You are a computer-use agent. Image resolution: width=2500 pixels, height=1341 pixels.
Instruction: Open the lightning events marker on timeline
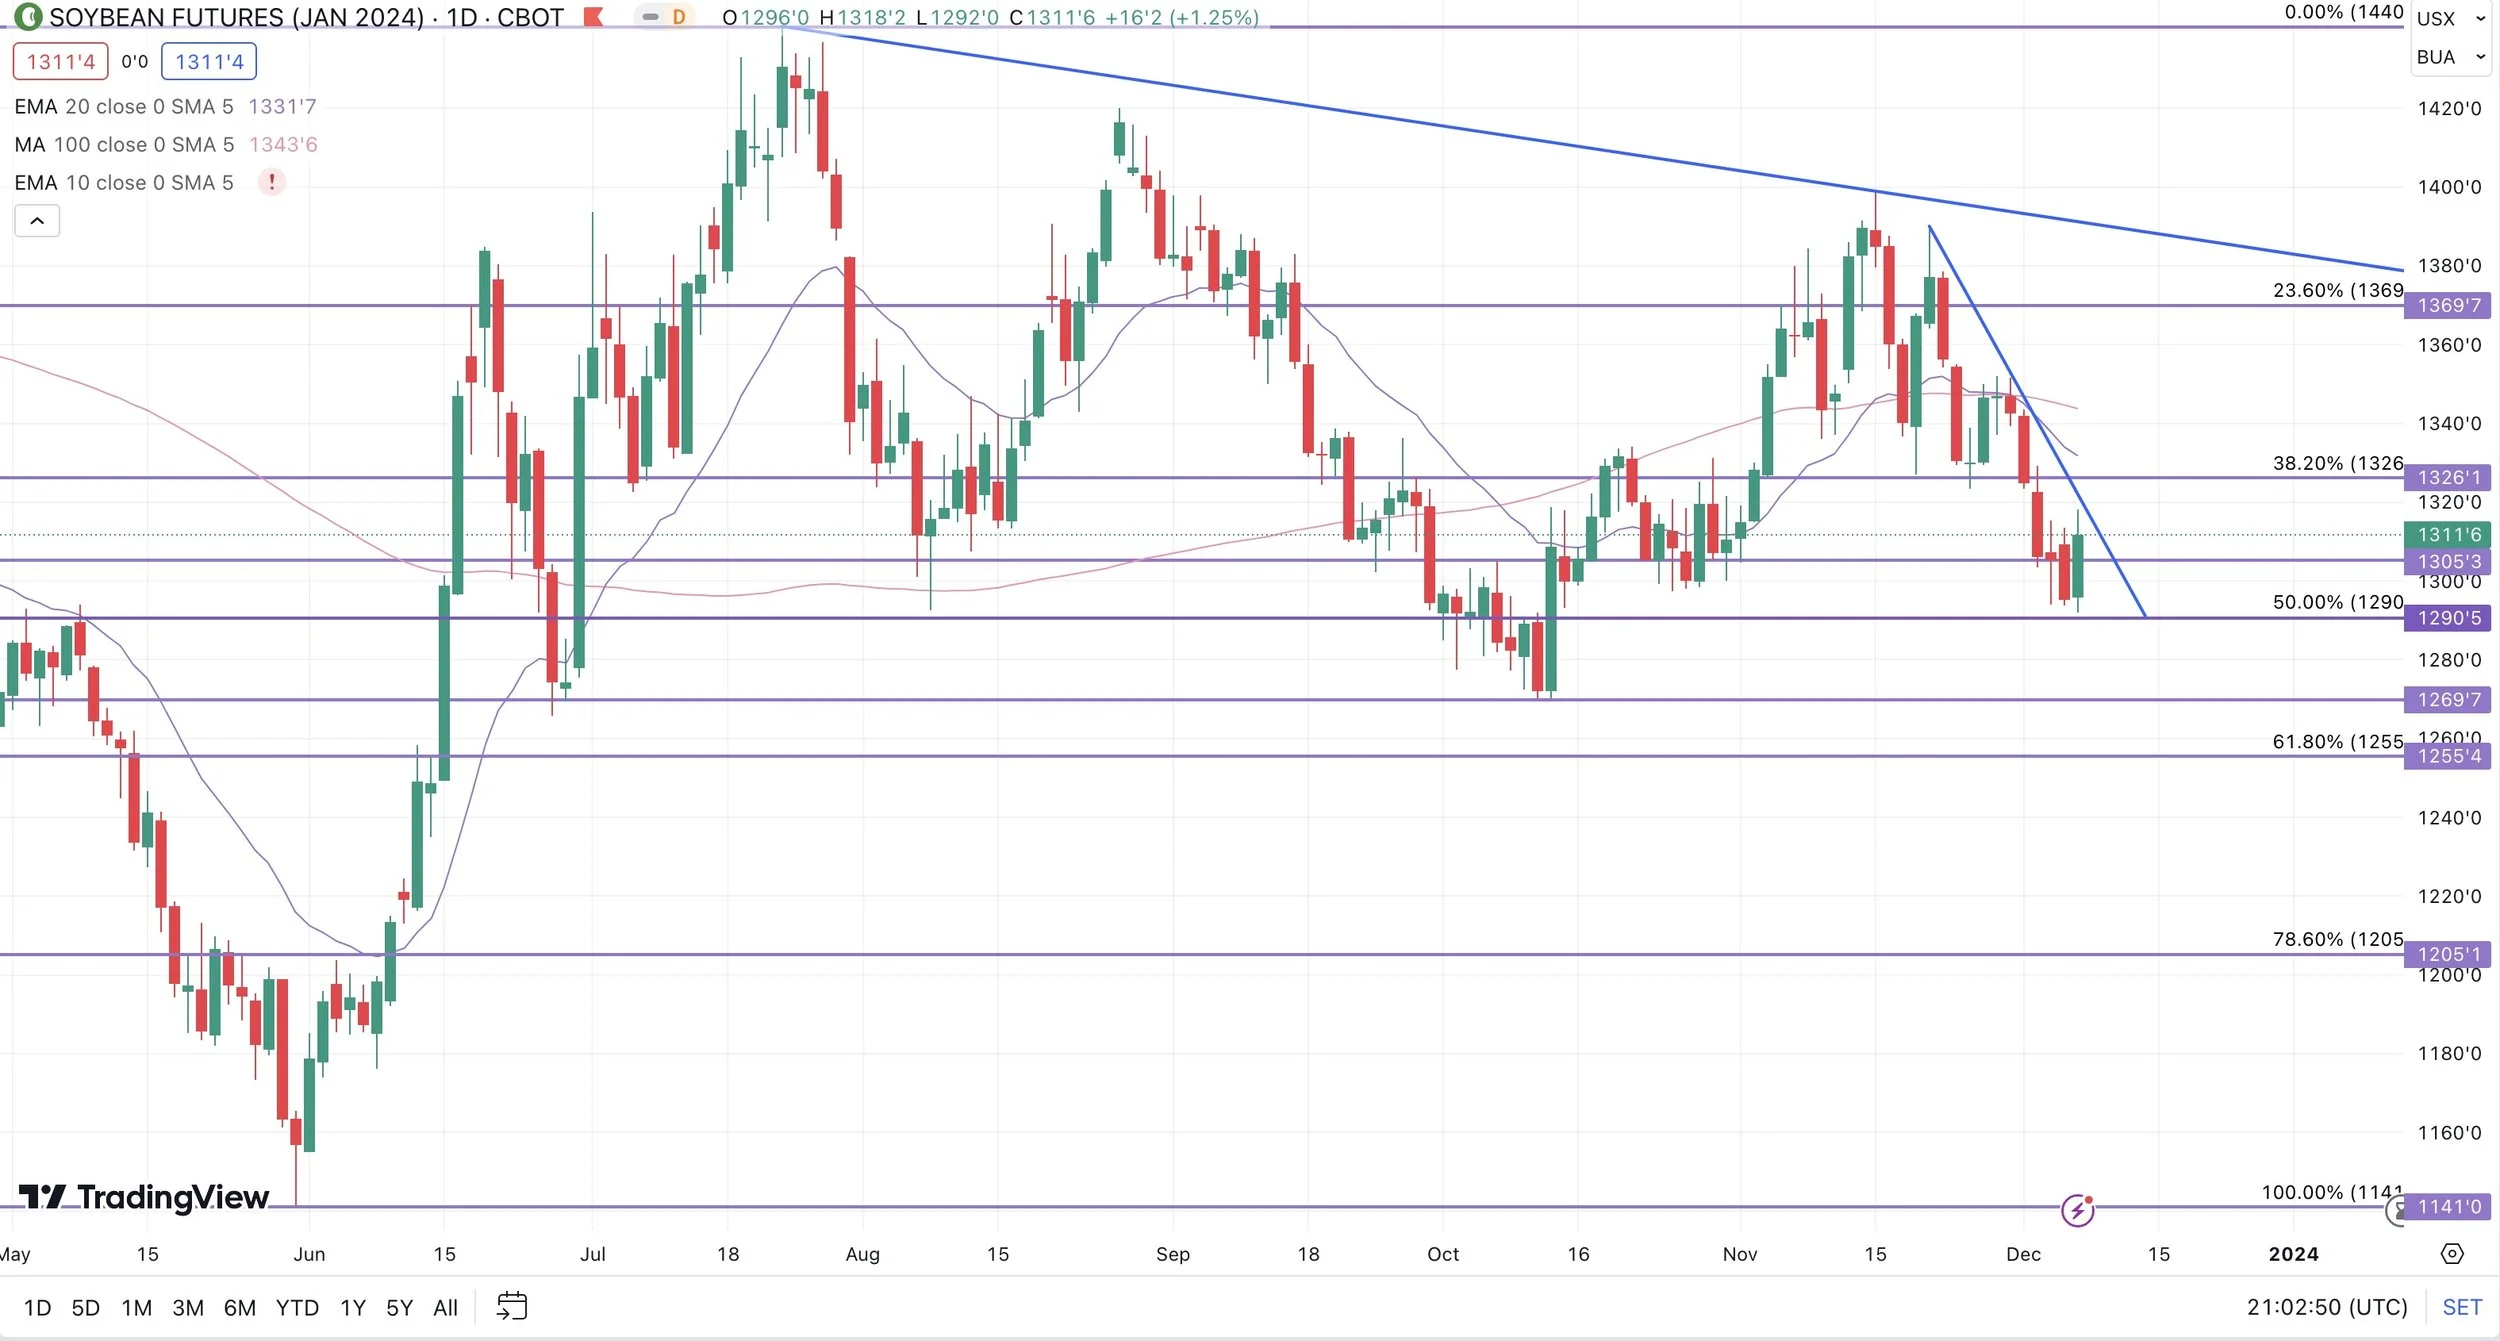[x=2077, y=1211]
